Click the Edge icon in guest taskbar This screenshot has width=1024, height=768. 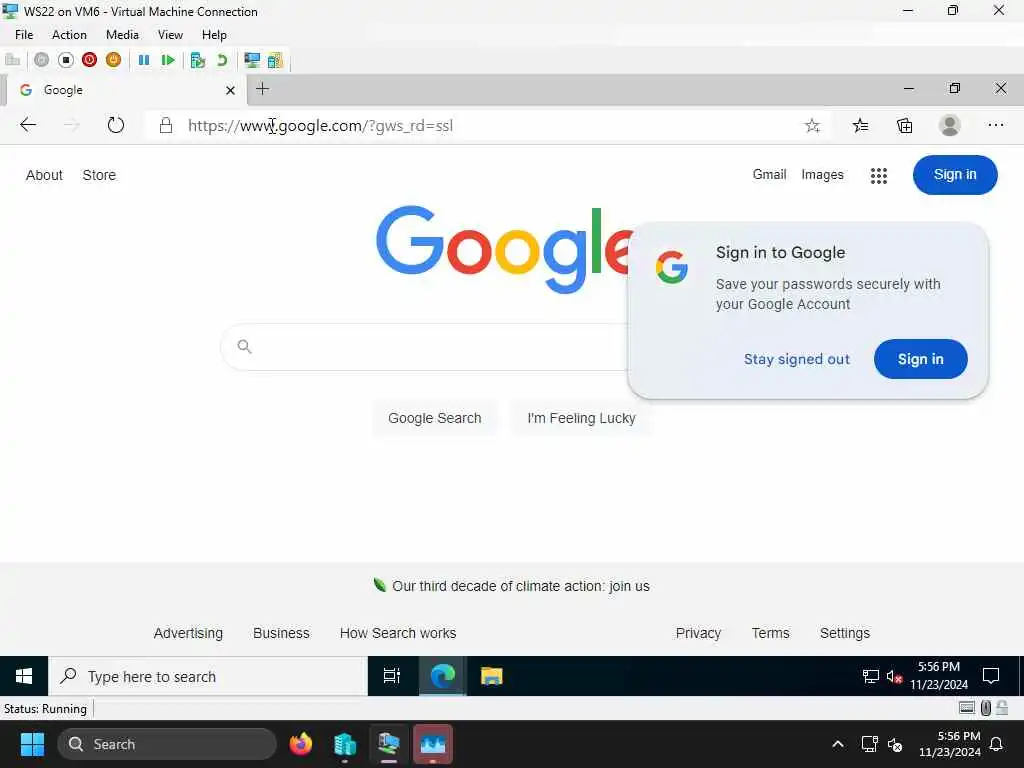point(442,676)
